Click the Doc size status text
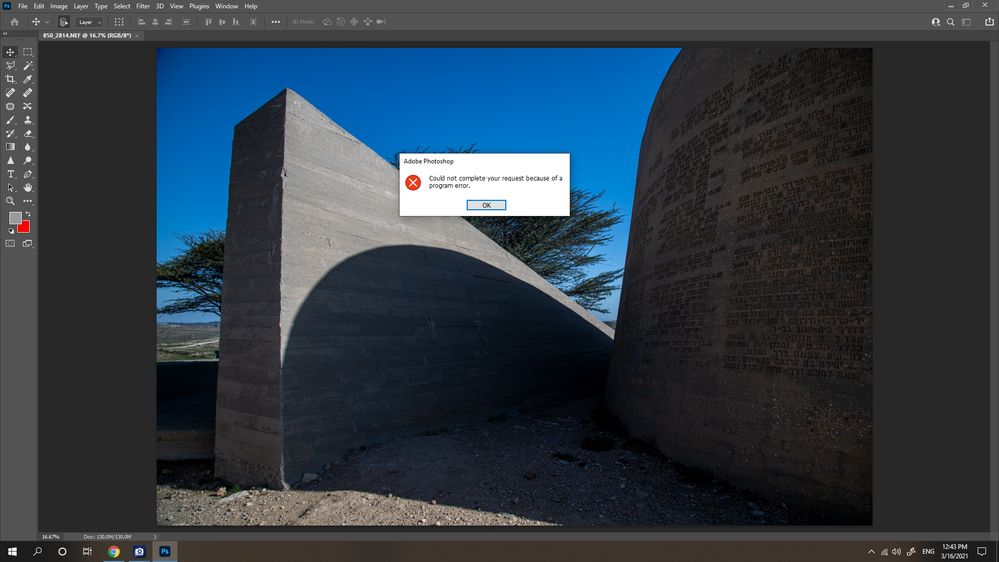999x562 pixels. 107,537
